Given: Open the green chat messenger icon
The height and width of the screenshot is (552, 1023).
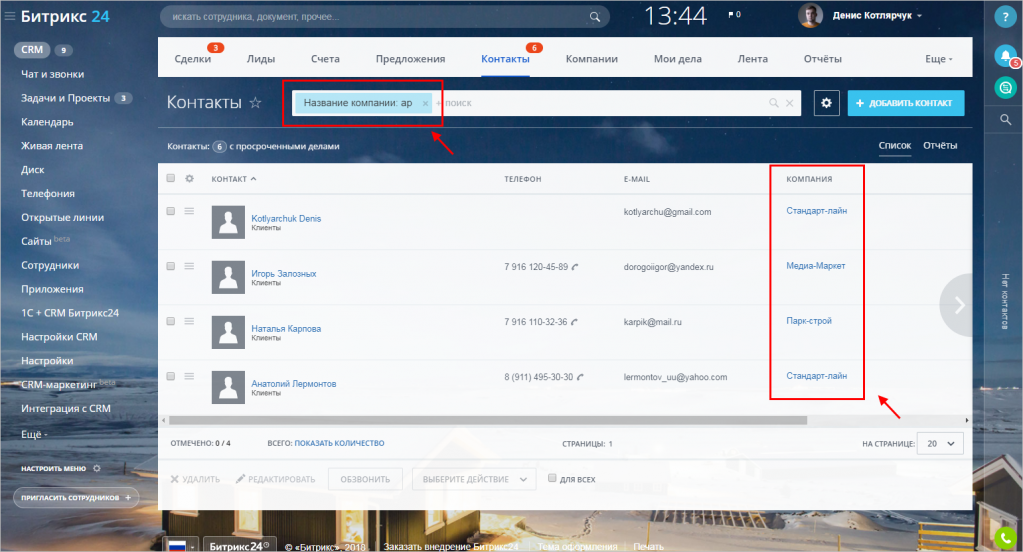Looking at the screenshot, I should click(x=1005, y=87).
